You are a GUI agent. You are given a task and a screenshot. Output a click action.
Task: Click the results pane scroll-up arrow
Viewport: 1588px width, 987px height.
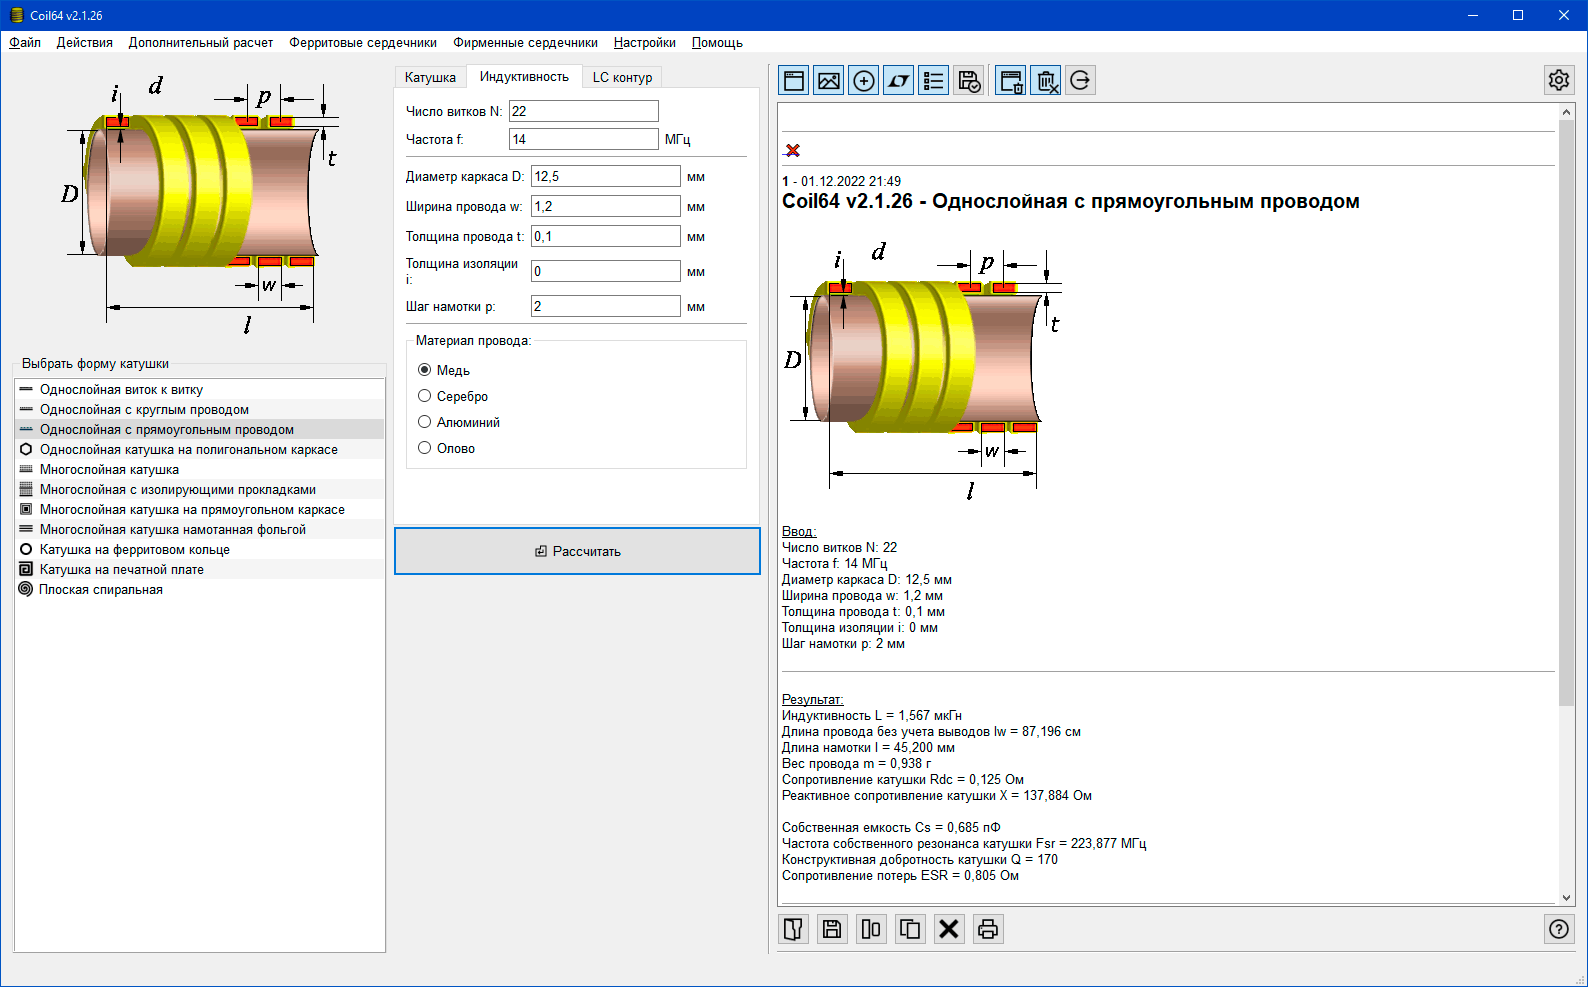tap(1567, 113)
